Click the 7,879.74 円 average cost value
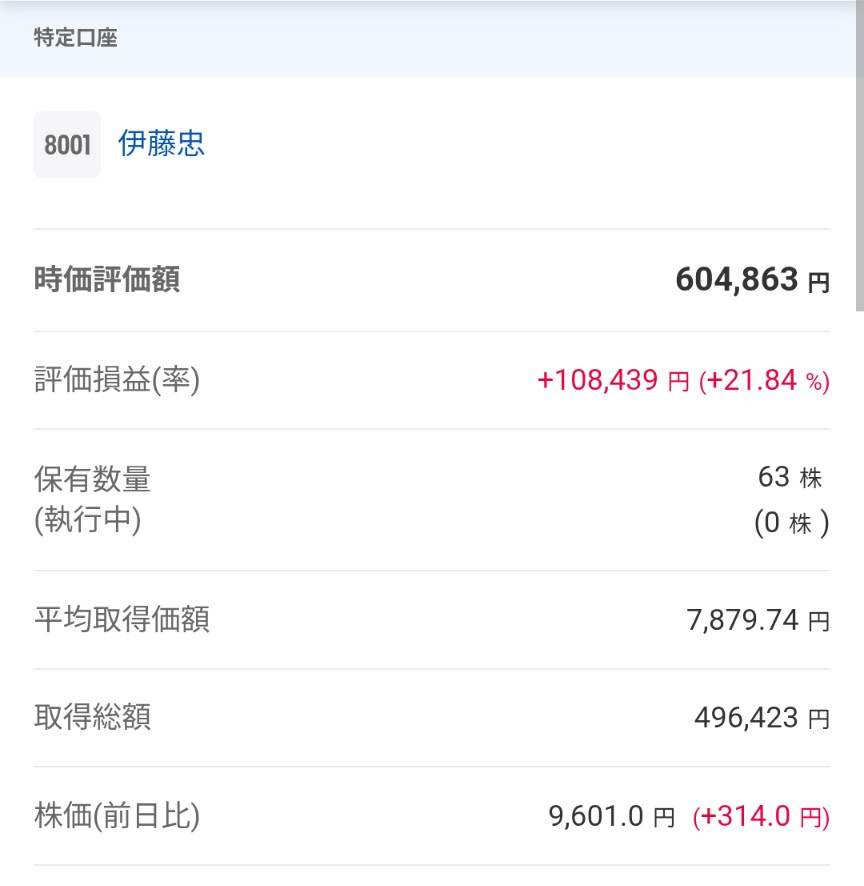 (x=757, y=620)
